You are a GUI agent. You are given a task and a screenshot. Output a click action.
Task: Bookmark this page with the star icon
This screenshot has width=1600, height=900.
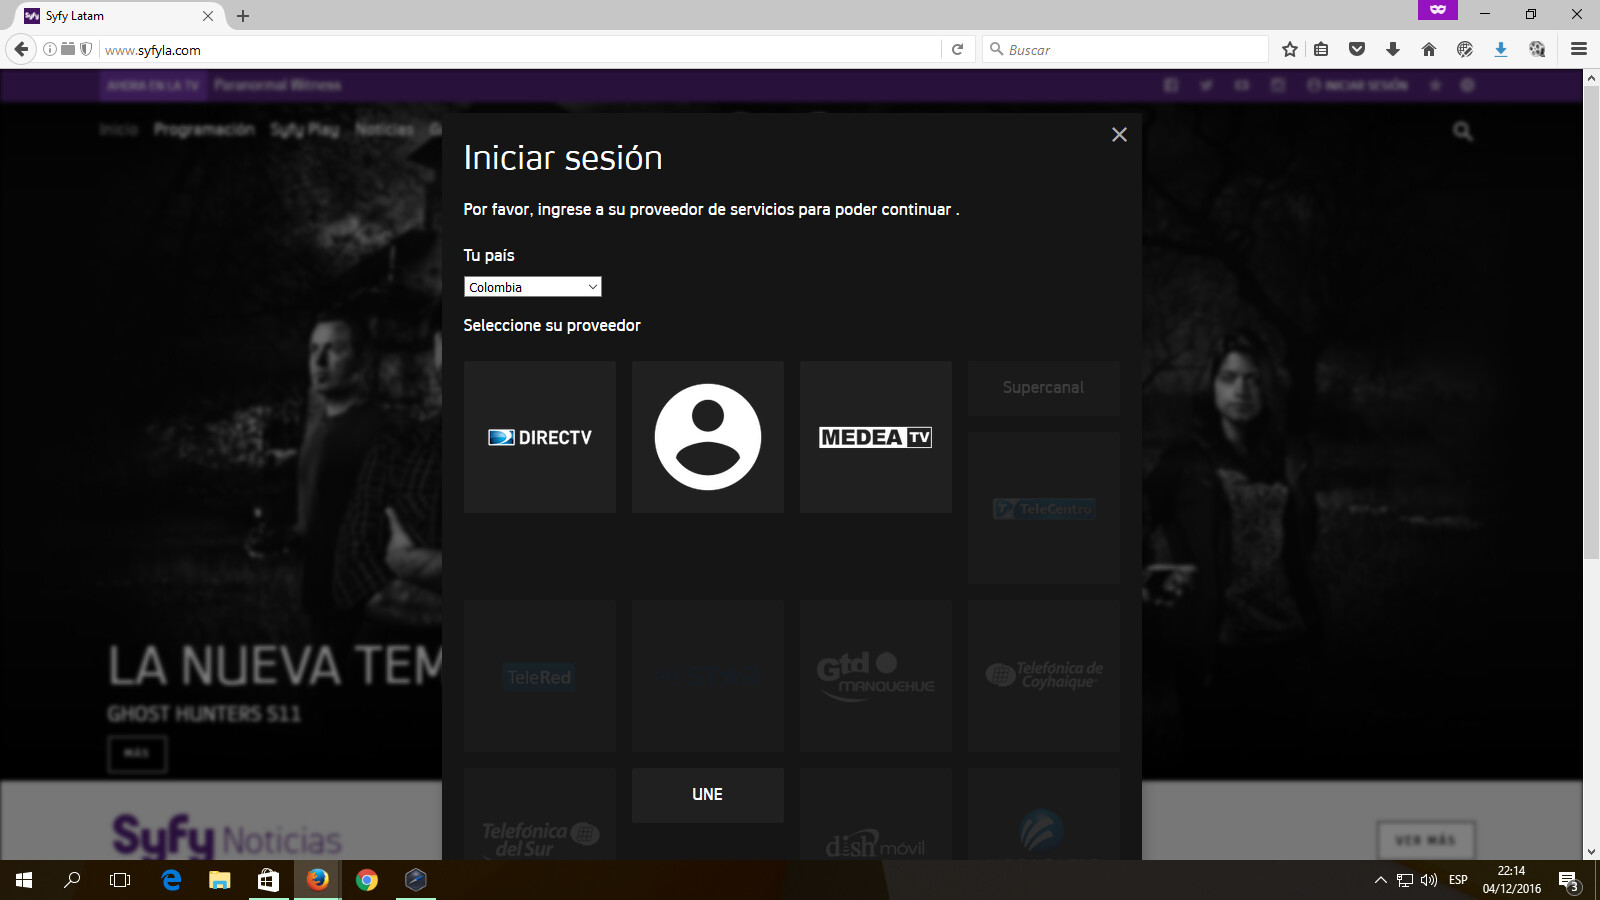1290,49
